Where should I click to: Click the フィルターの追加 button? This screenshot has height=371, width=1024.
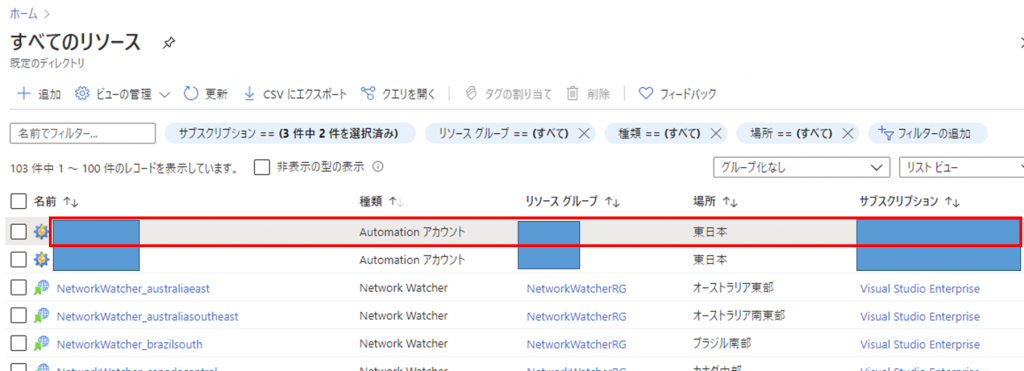click(927, 133)
